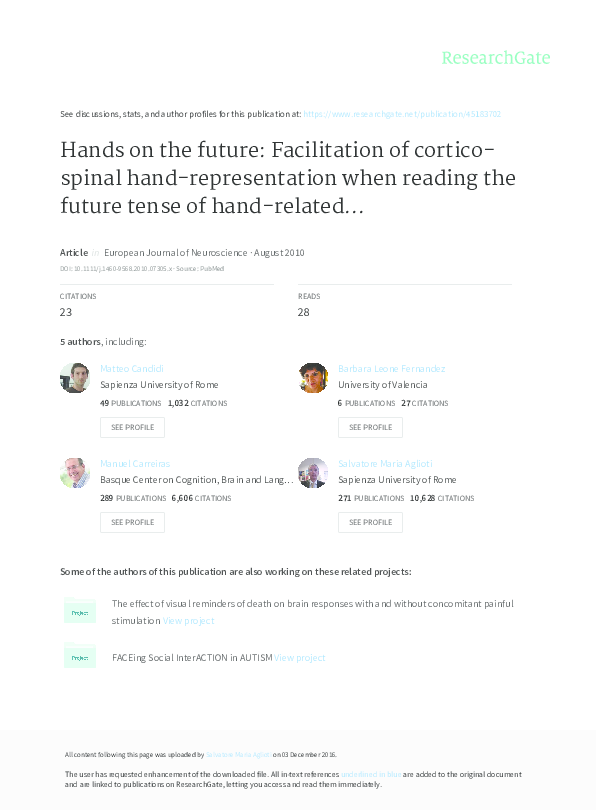
Task: Click the ResearchGate logo
Action: (x=497, y=57)
